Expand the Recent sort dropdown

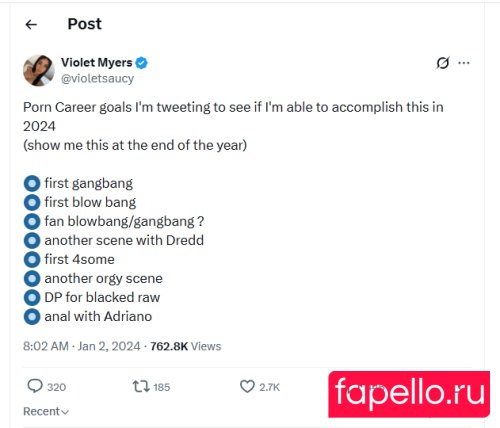coord(46,411)
